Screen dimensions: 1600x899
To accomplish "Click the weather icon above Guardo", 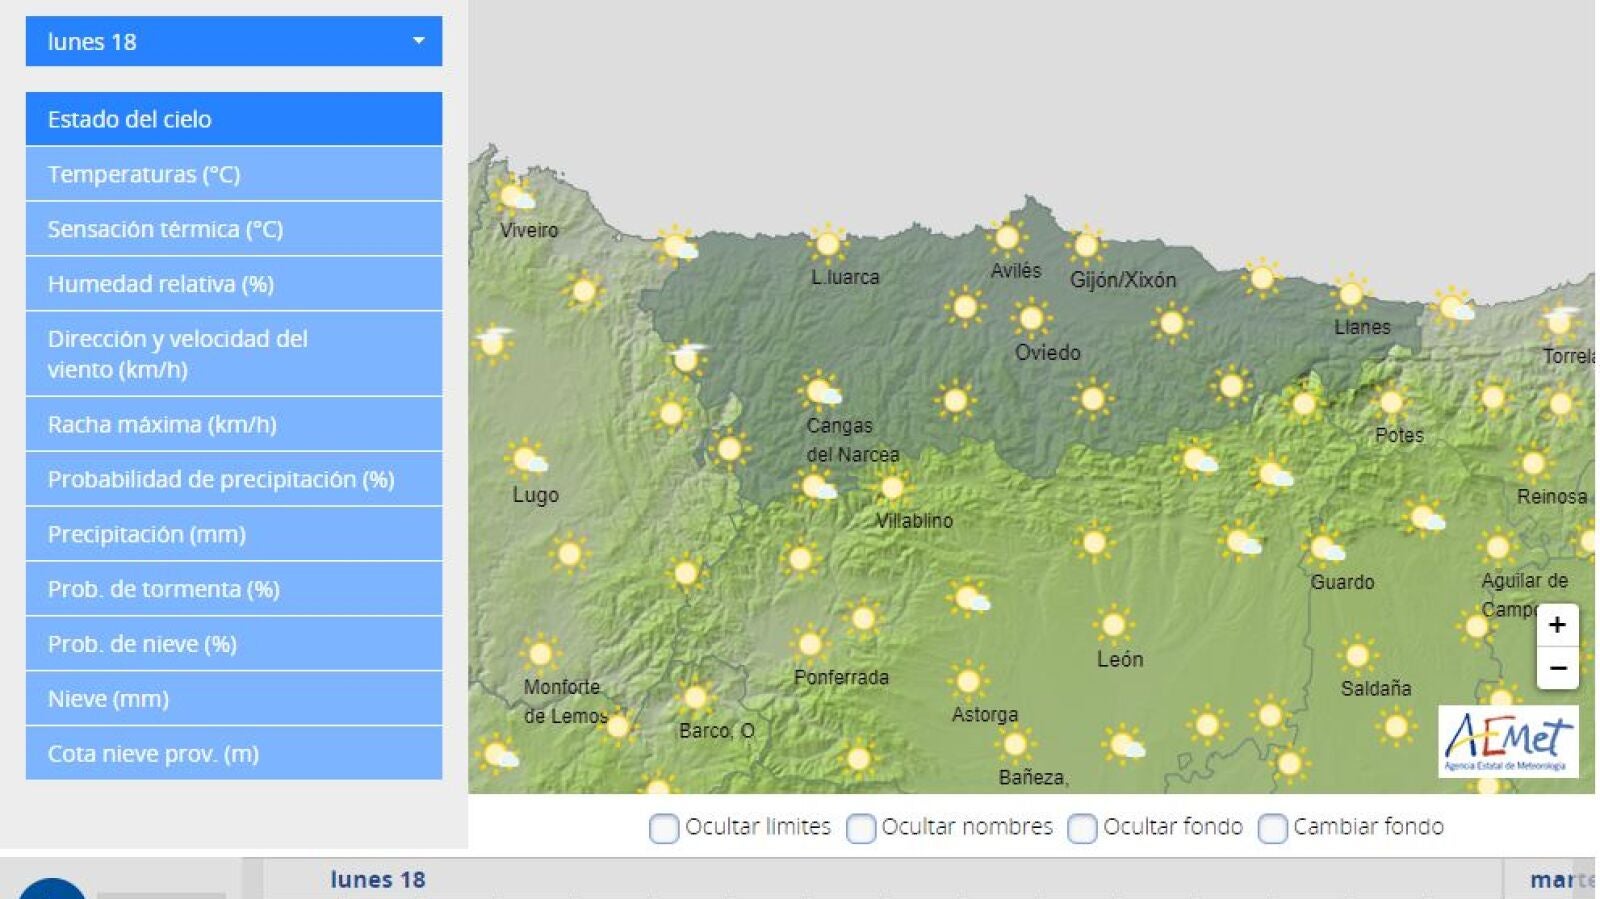I will coord(1326,548).
